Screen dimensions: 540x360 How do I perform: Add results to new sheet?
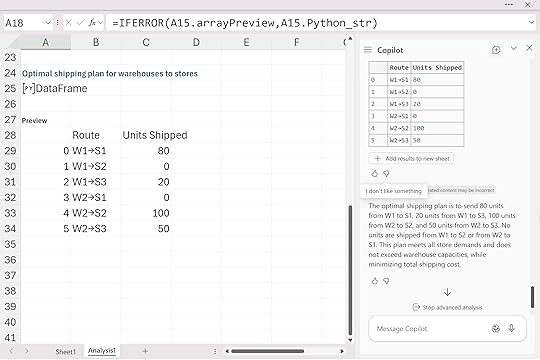click(411, 158)
